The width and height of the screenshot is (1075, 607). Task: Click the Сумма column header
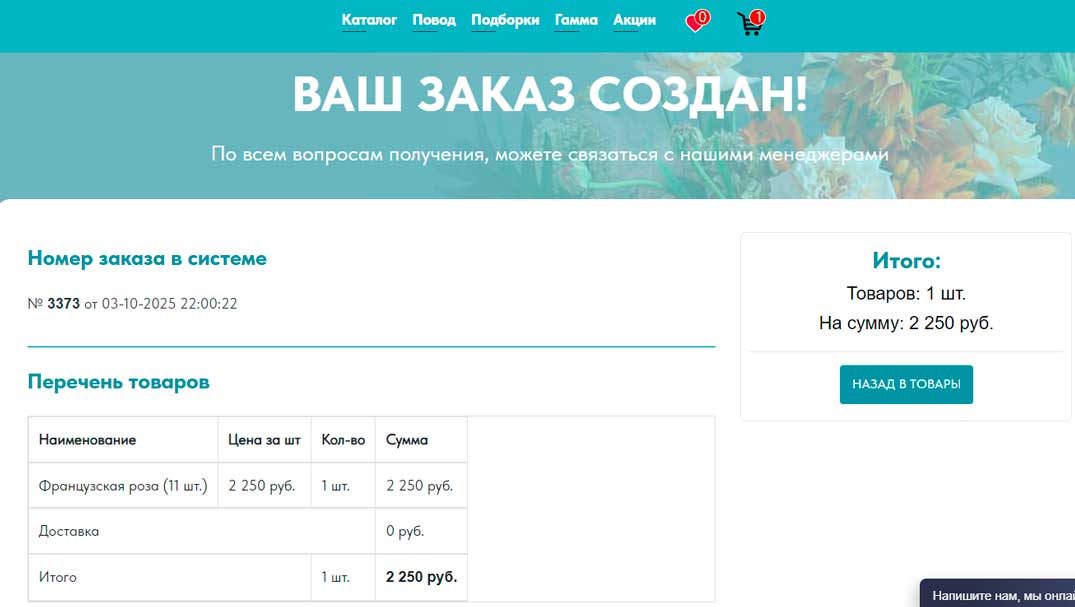click(407, 440)
